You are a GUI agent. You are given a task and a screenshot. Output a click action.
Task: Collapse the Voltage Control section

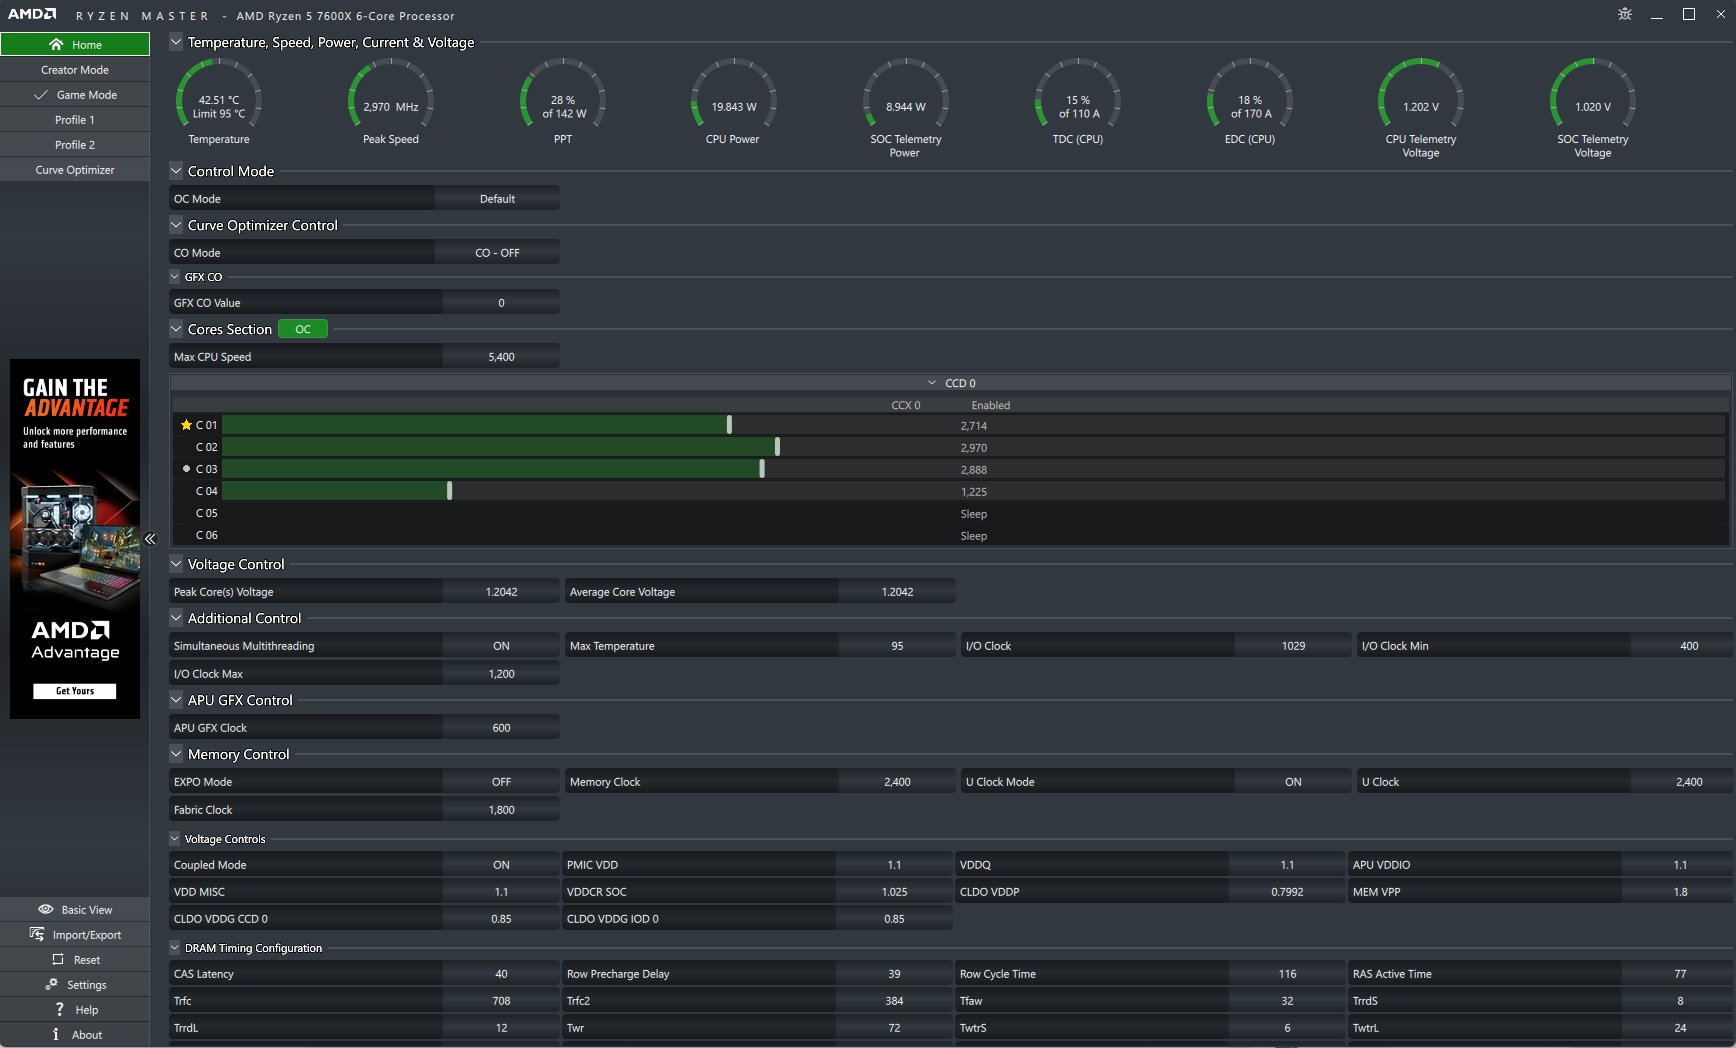(x=176, y=564)
